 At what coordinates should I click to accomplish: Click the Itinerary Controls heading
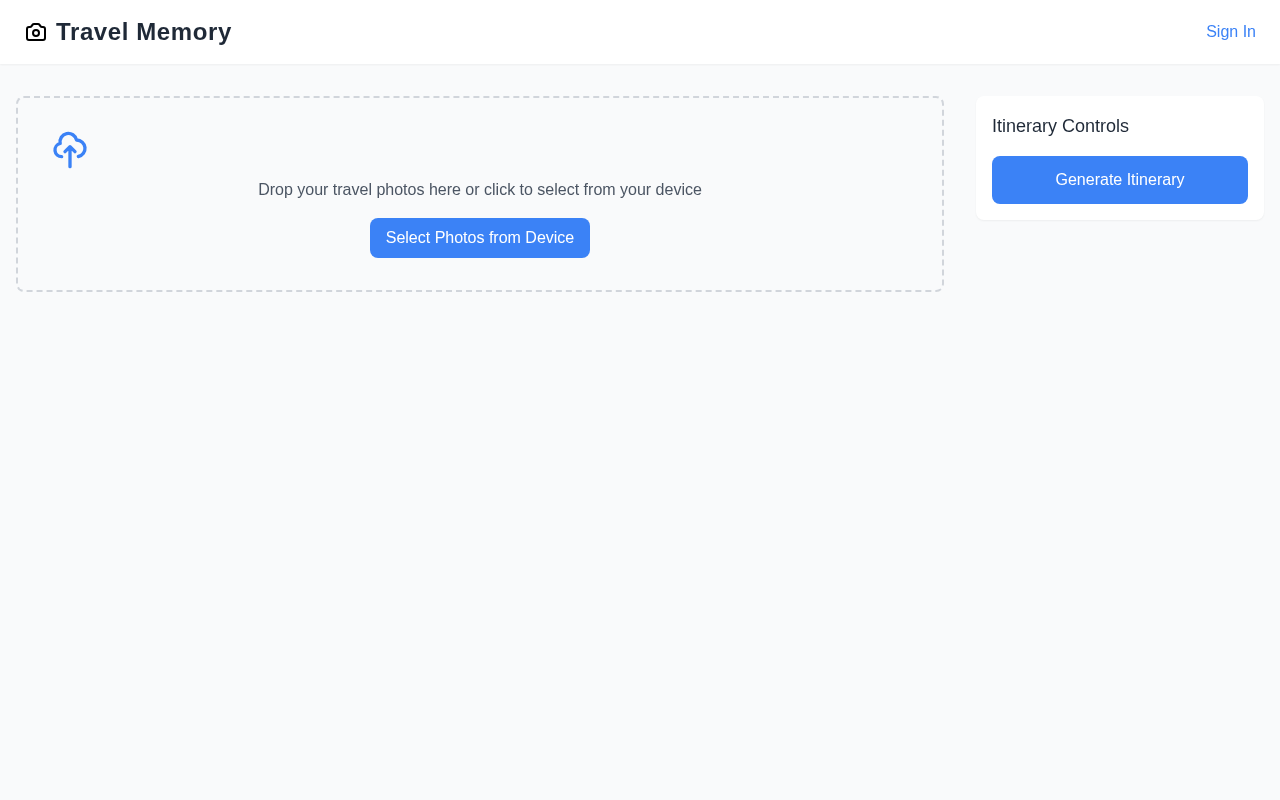tap(1060, 126)
